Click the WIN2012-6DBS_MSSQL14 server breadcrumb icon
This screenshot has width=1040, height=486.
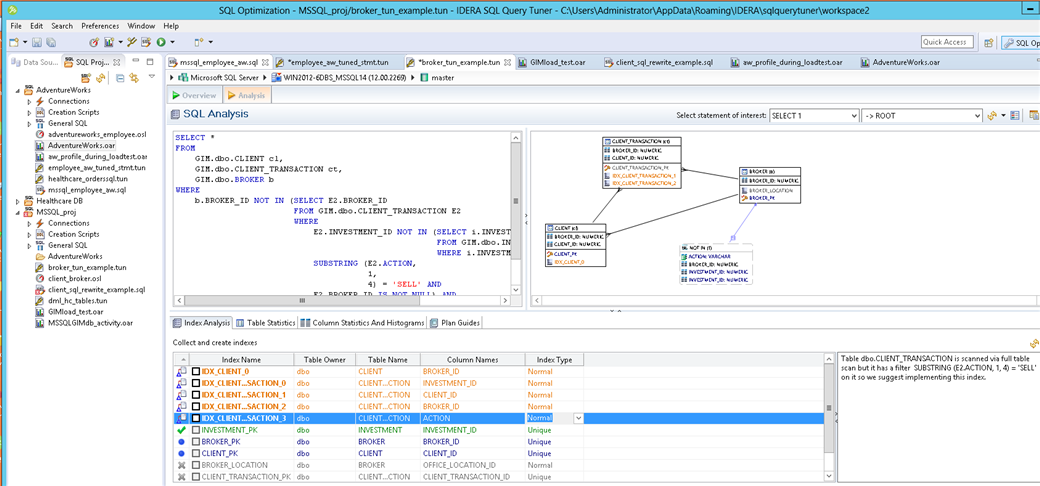(x=276, y=78)
